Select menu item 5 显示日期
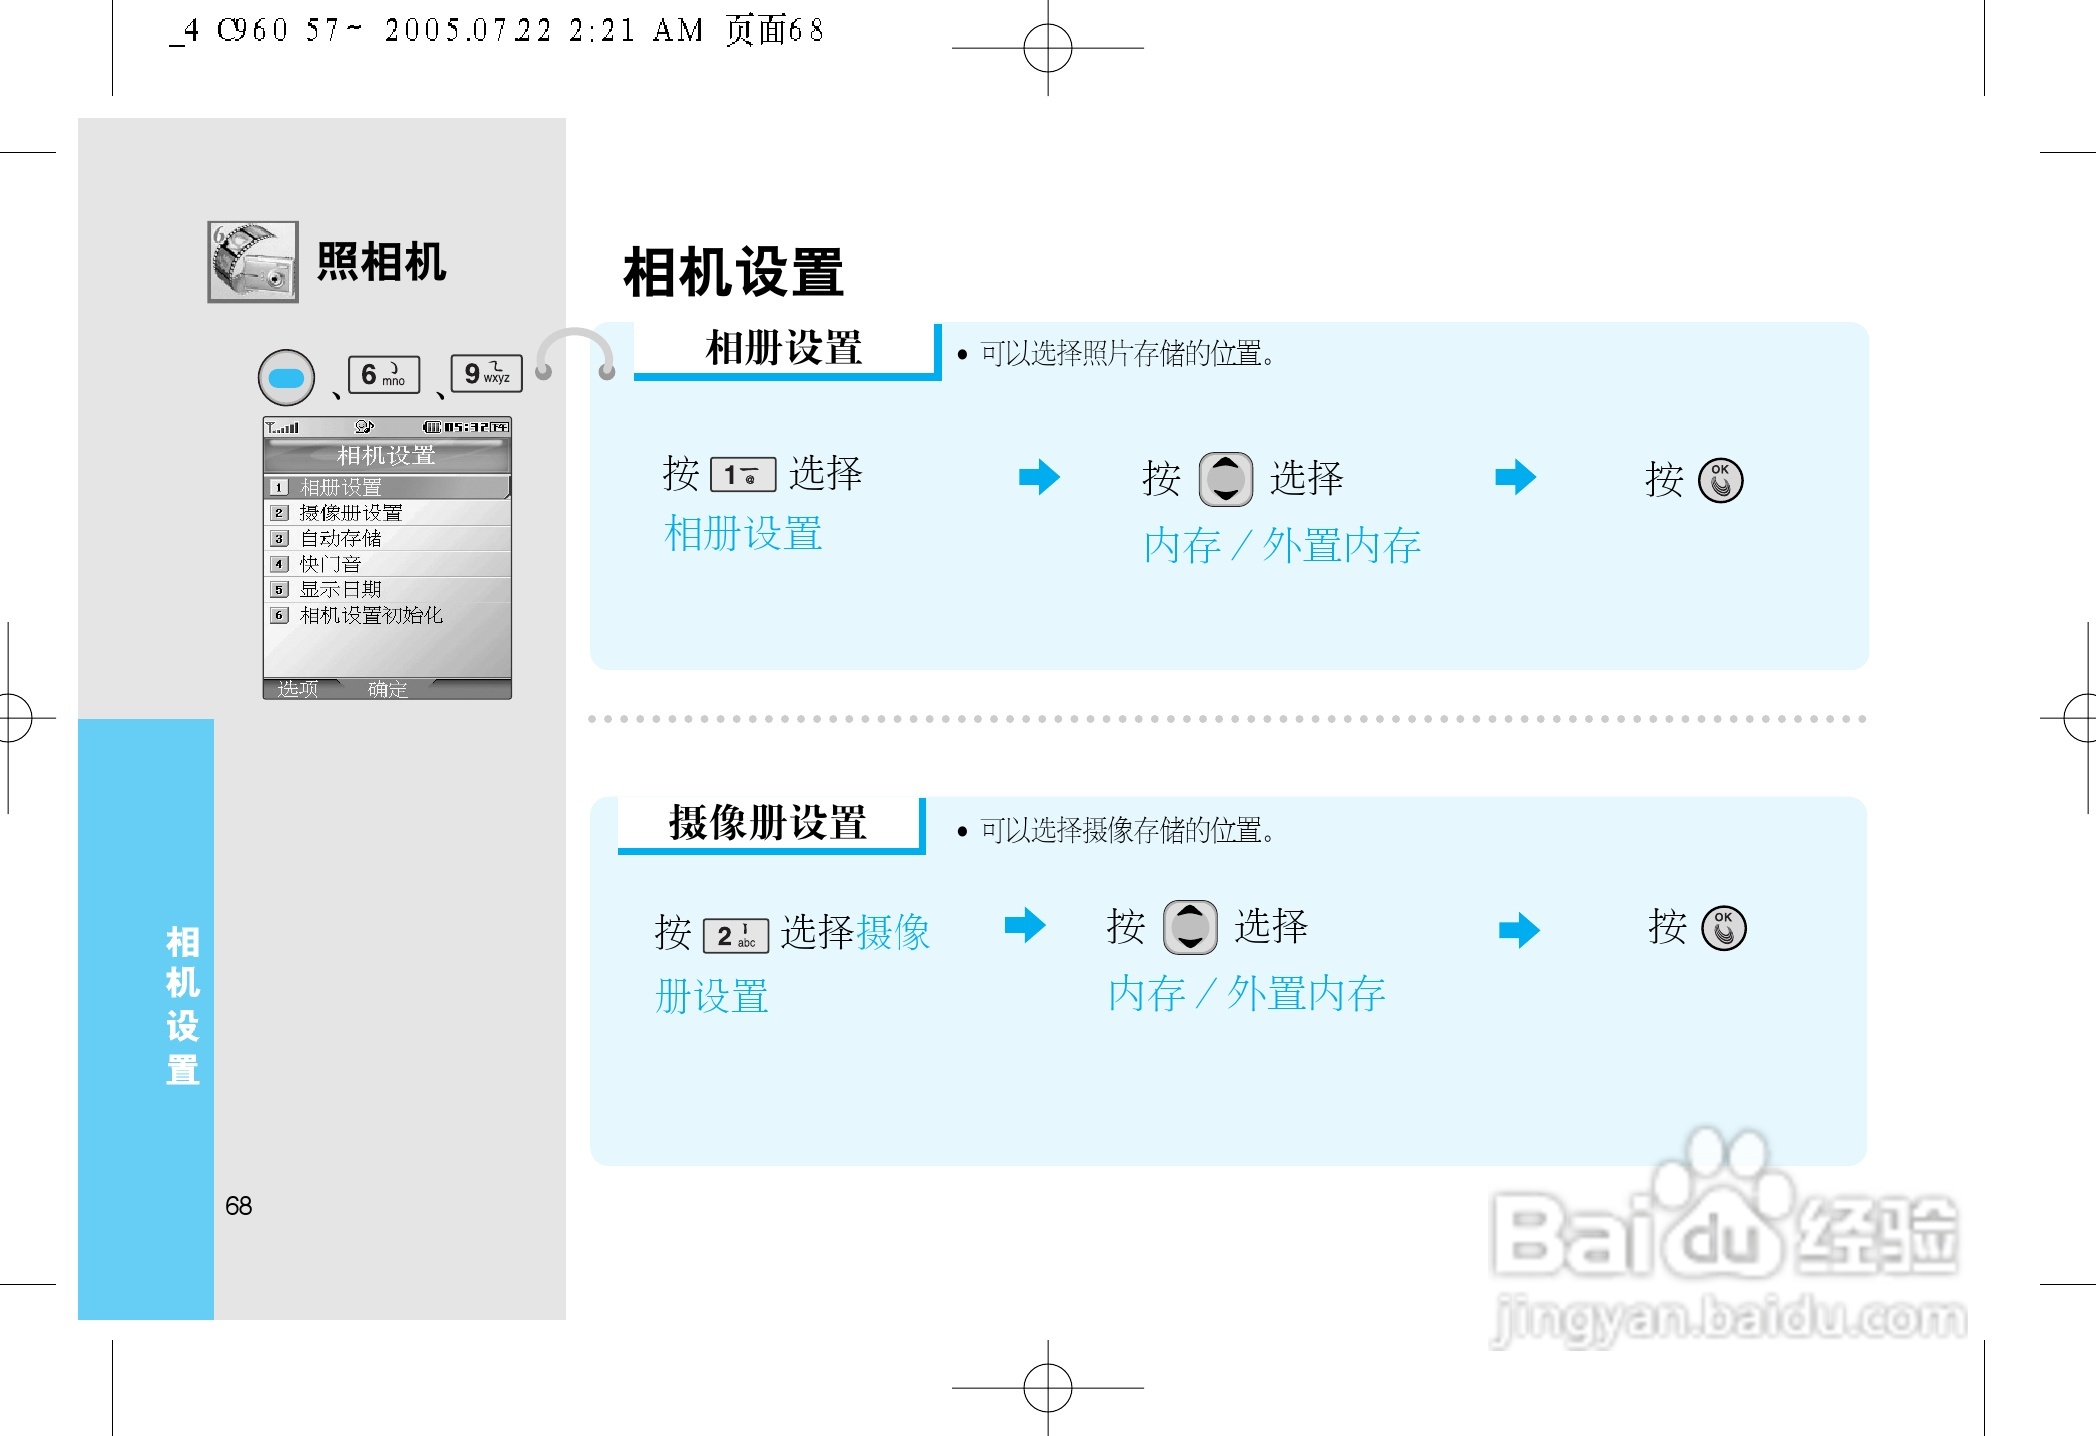The width and height of the screenshot is (2096, 1436). 386,589
